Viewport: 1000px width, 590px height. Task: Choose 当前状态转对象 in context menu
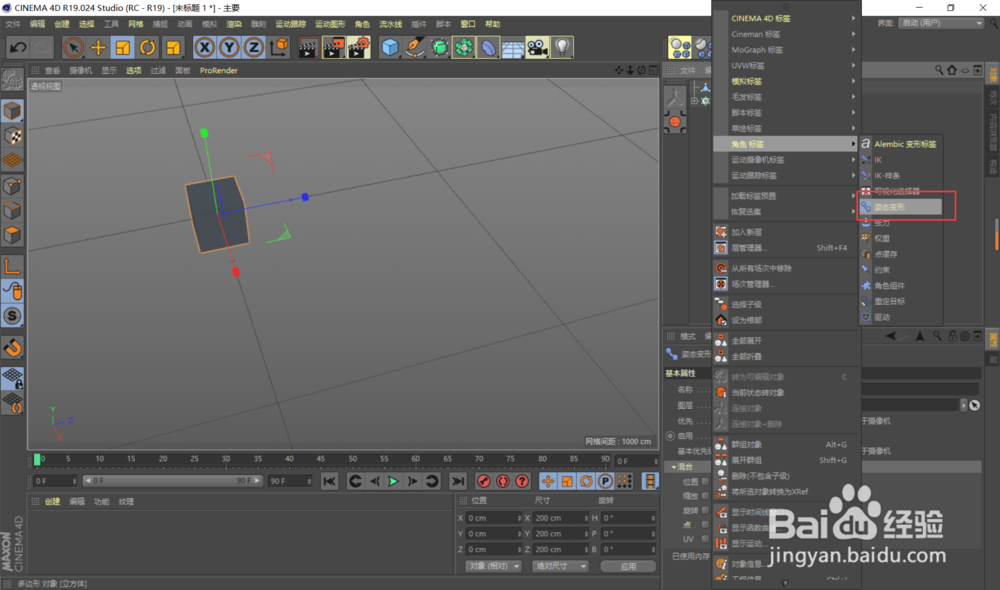pyautogui.click(x=786, y=392)
